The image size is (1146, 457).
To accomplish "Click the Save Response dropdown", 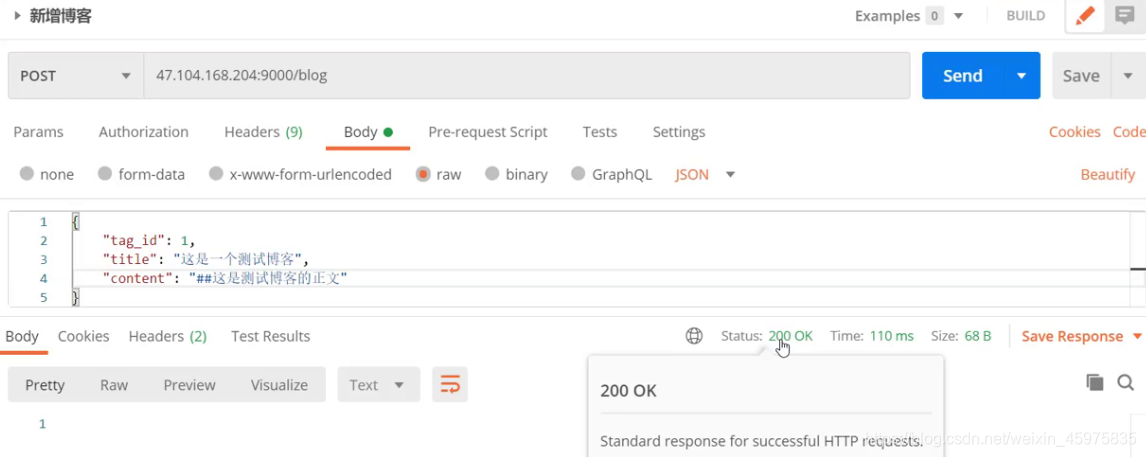I will point(1082,336).
